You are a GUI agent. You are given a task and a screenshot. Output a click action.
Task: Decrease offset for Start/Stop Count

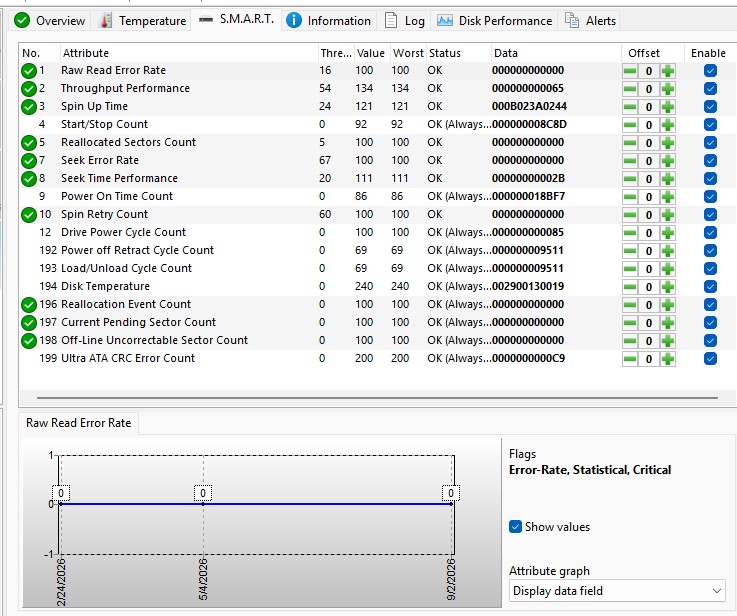click(630, 125)
